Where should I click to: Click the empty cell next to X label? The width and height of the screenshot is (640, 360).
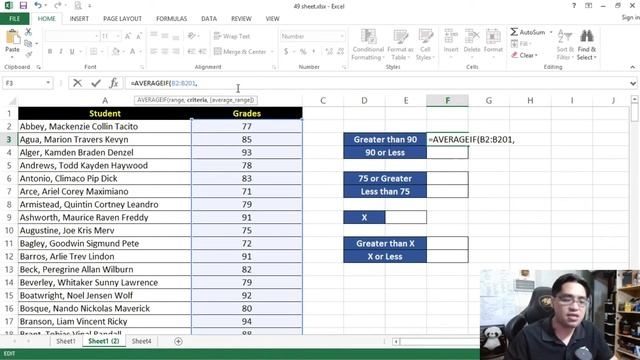point(406,218)
